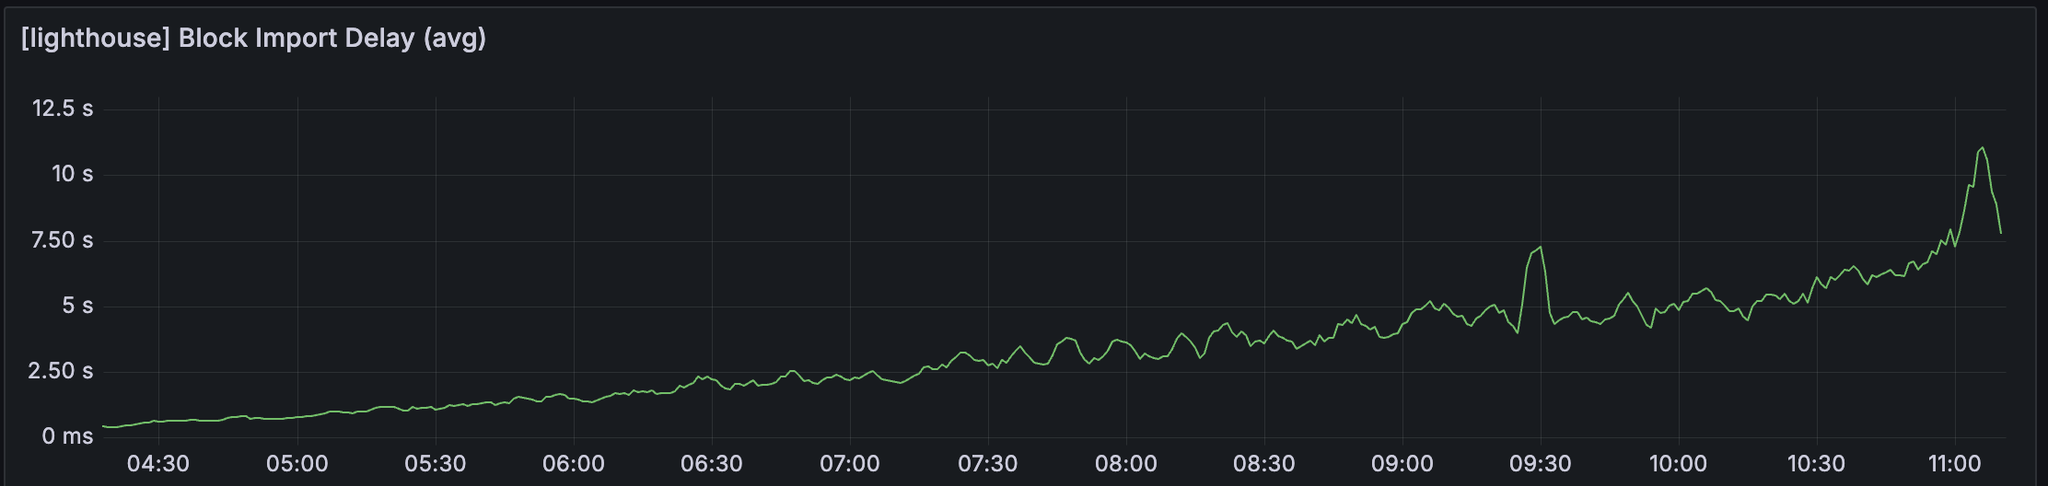Screen dimensions: 2048x486
Task: Click the 10:30 time axis label
Action: click(x=1816, y=464)
